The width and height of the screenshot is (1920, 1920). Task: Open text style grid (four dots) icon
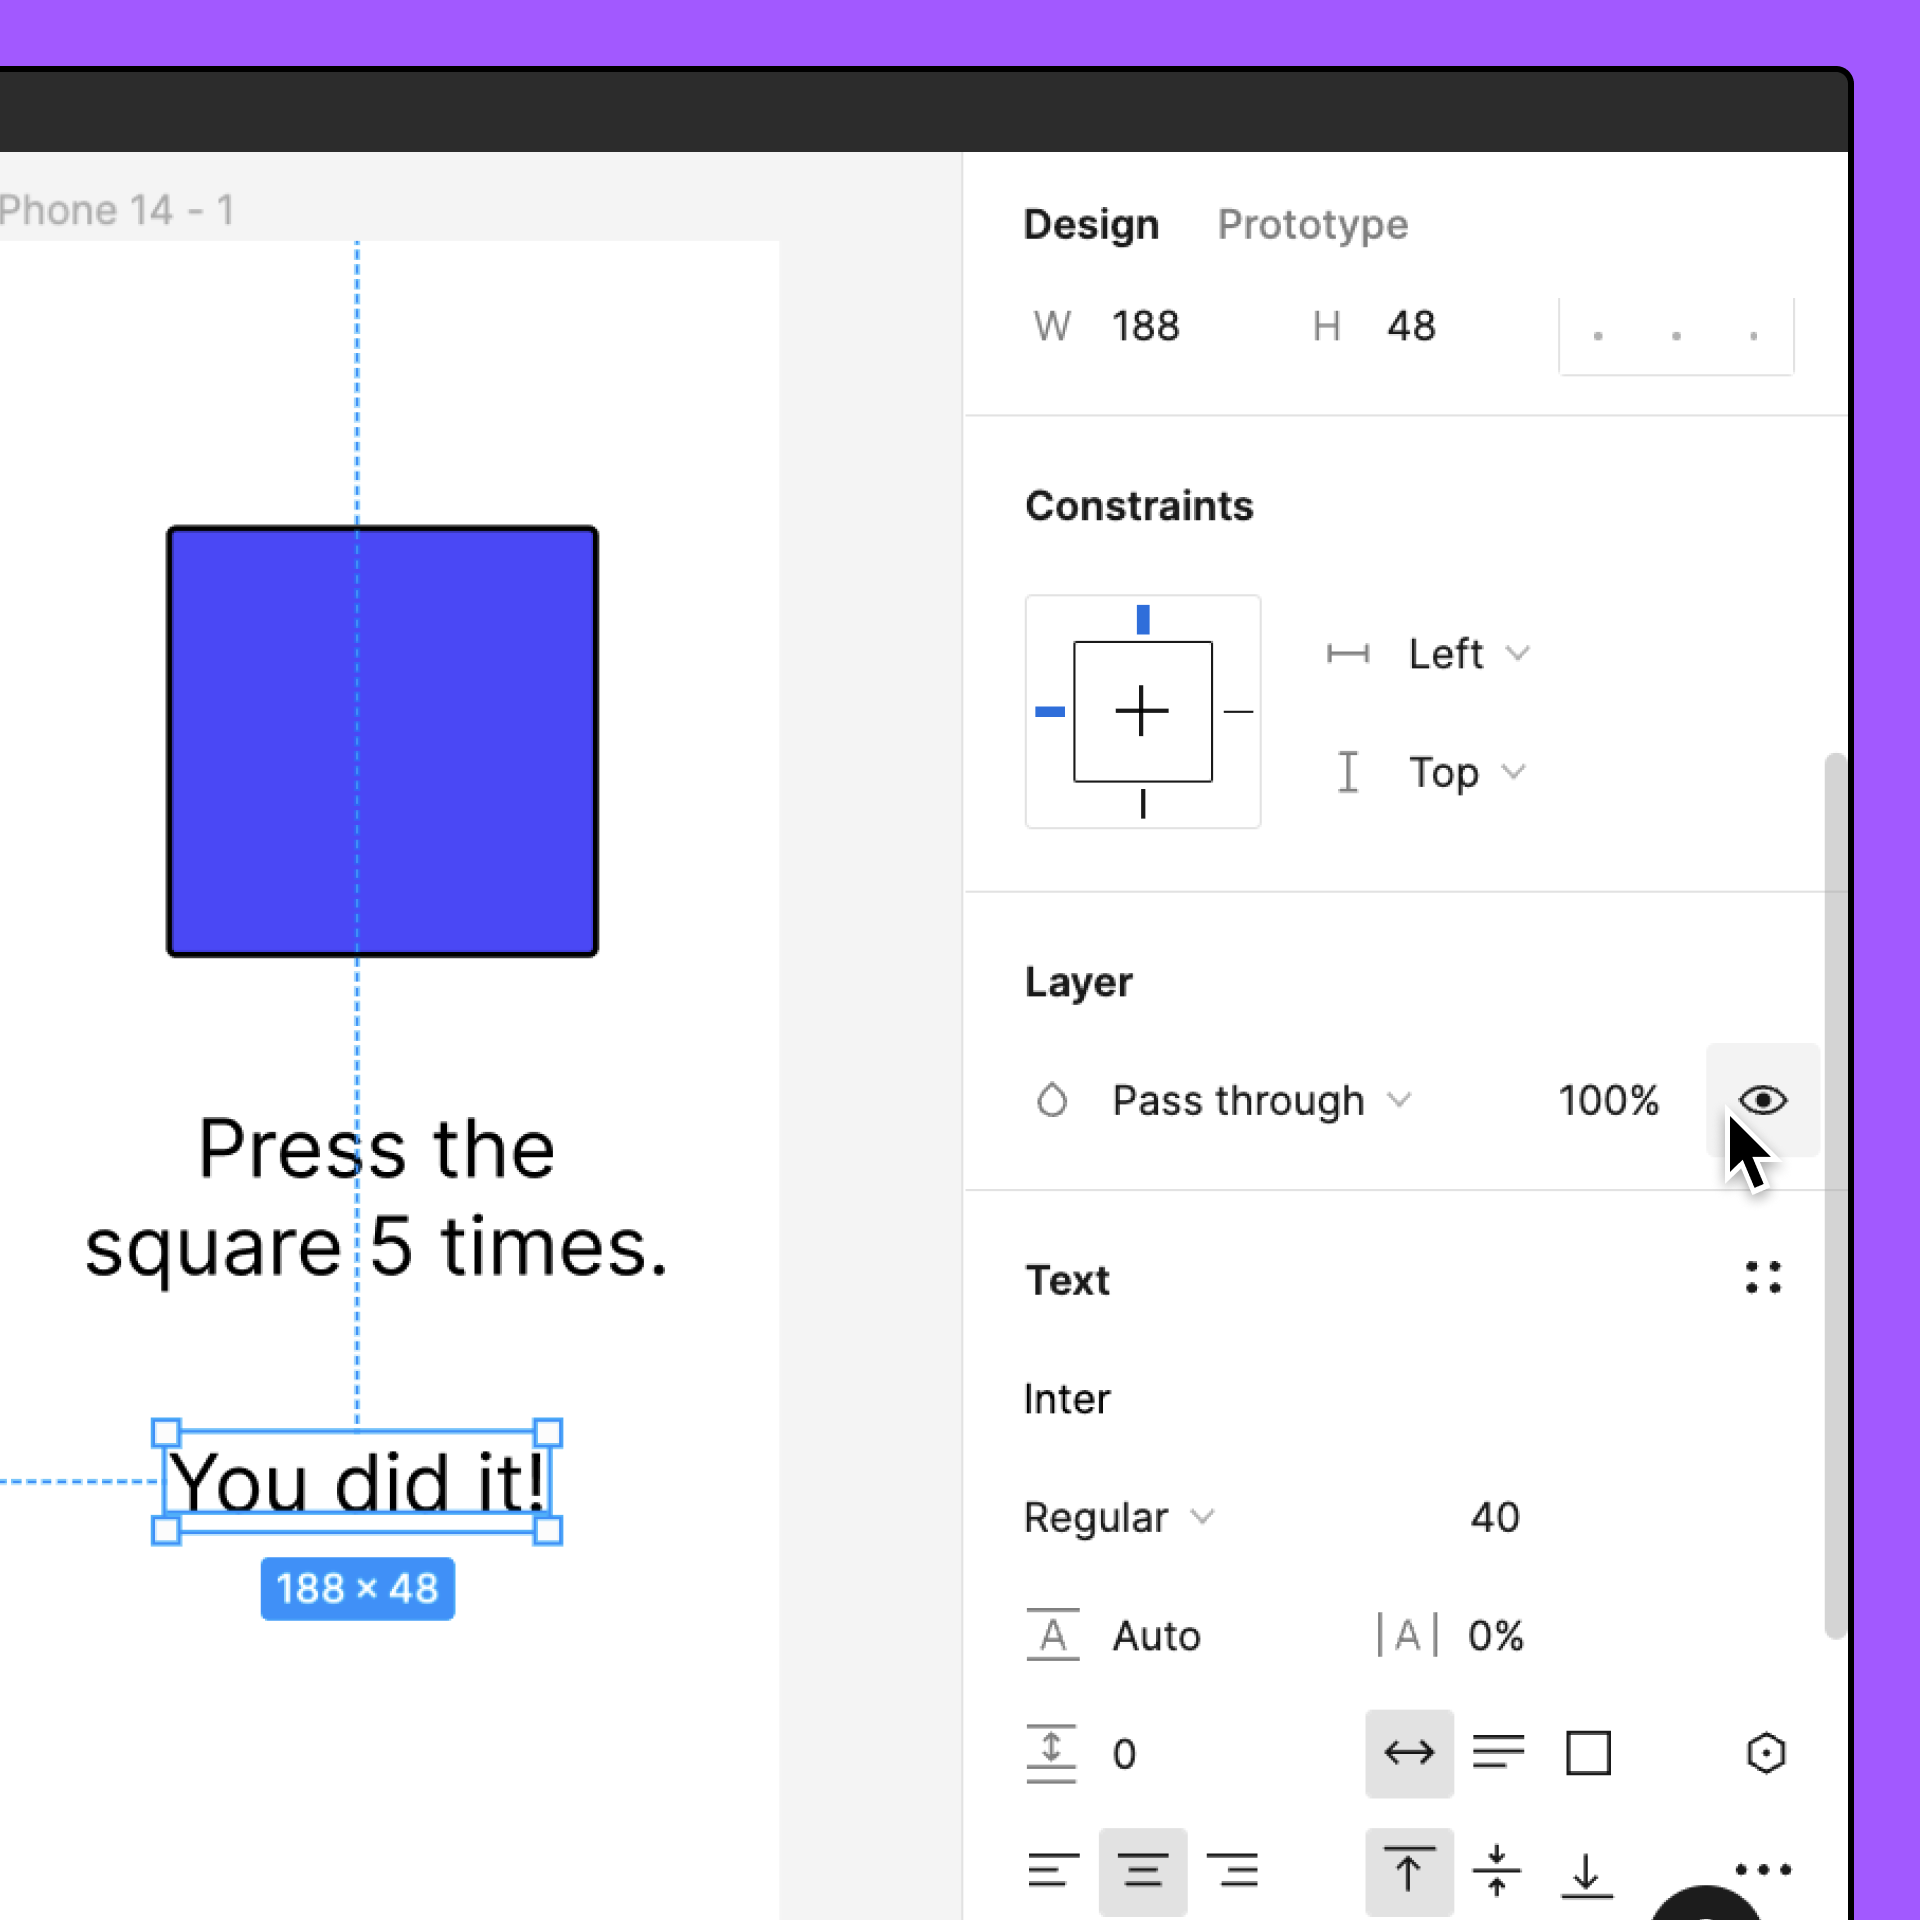coord(1762,1278)
